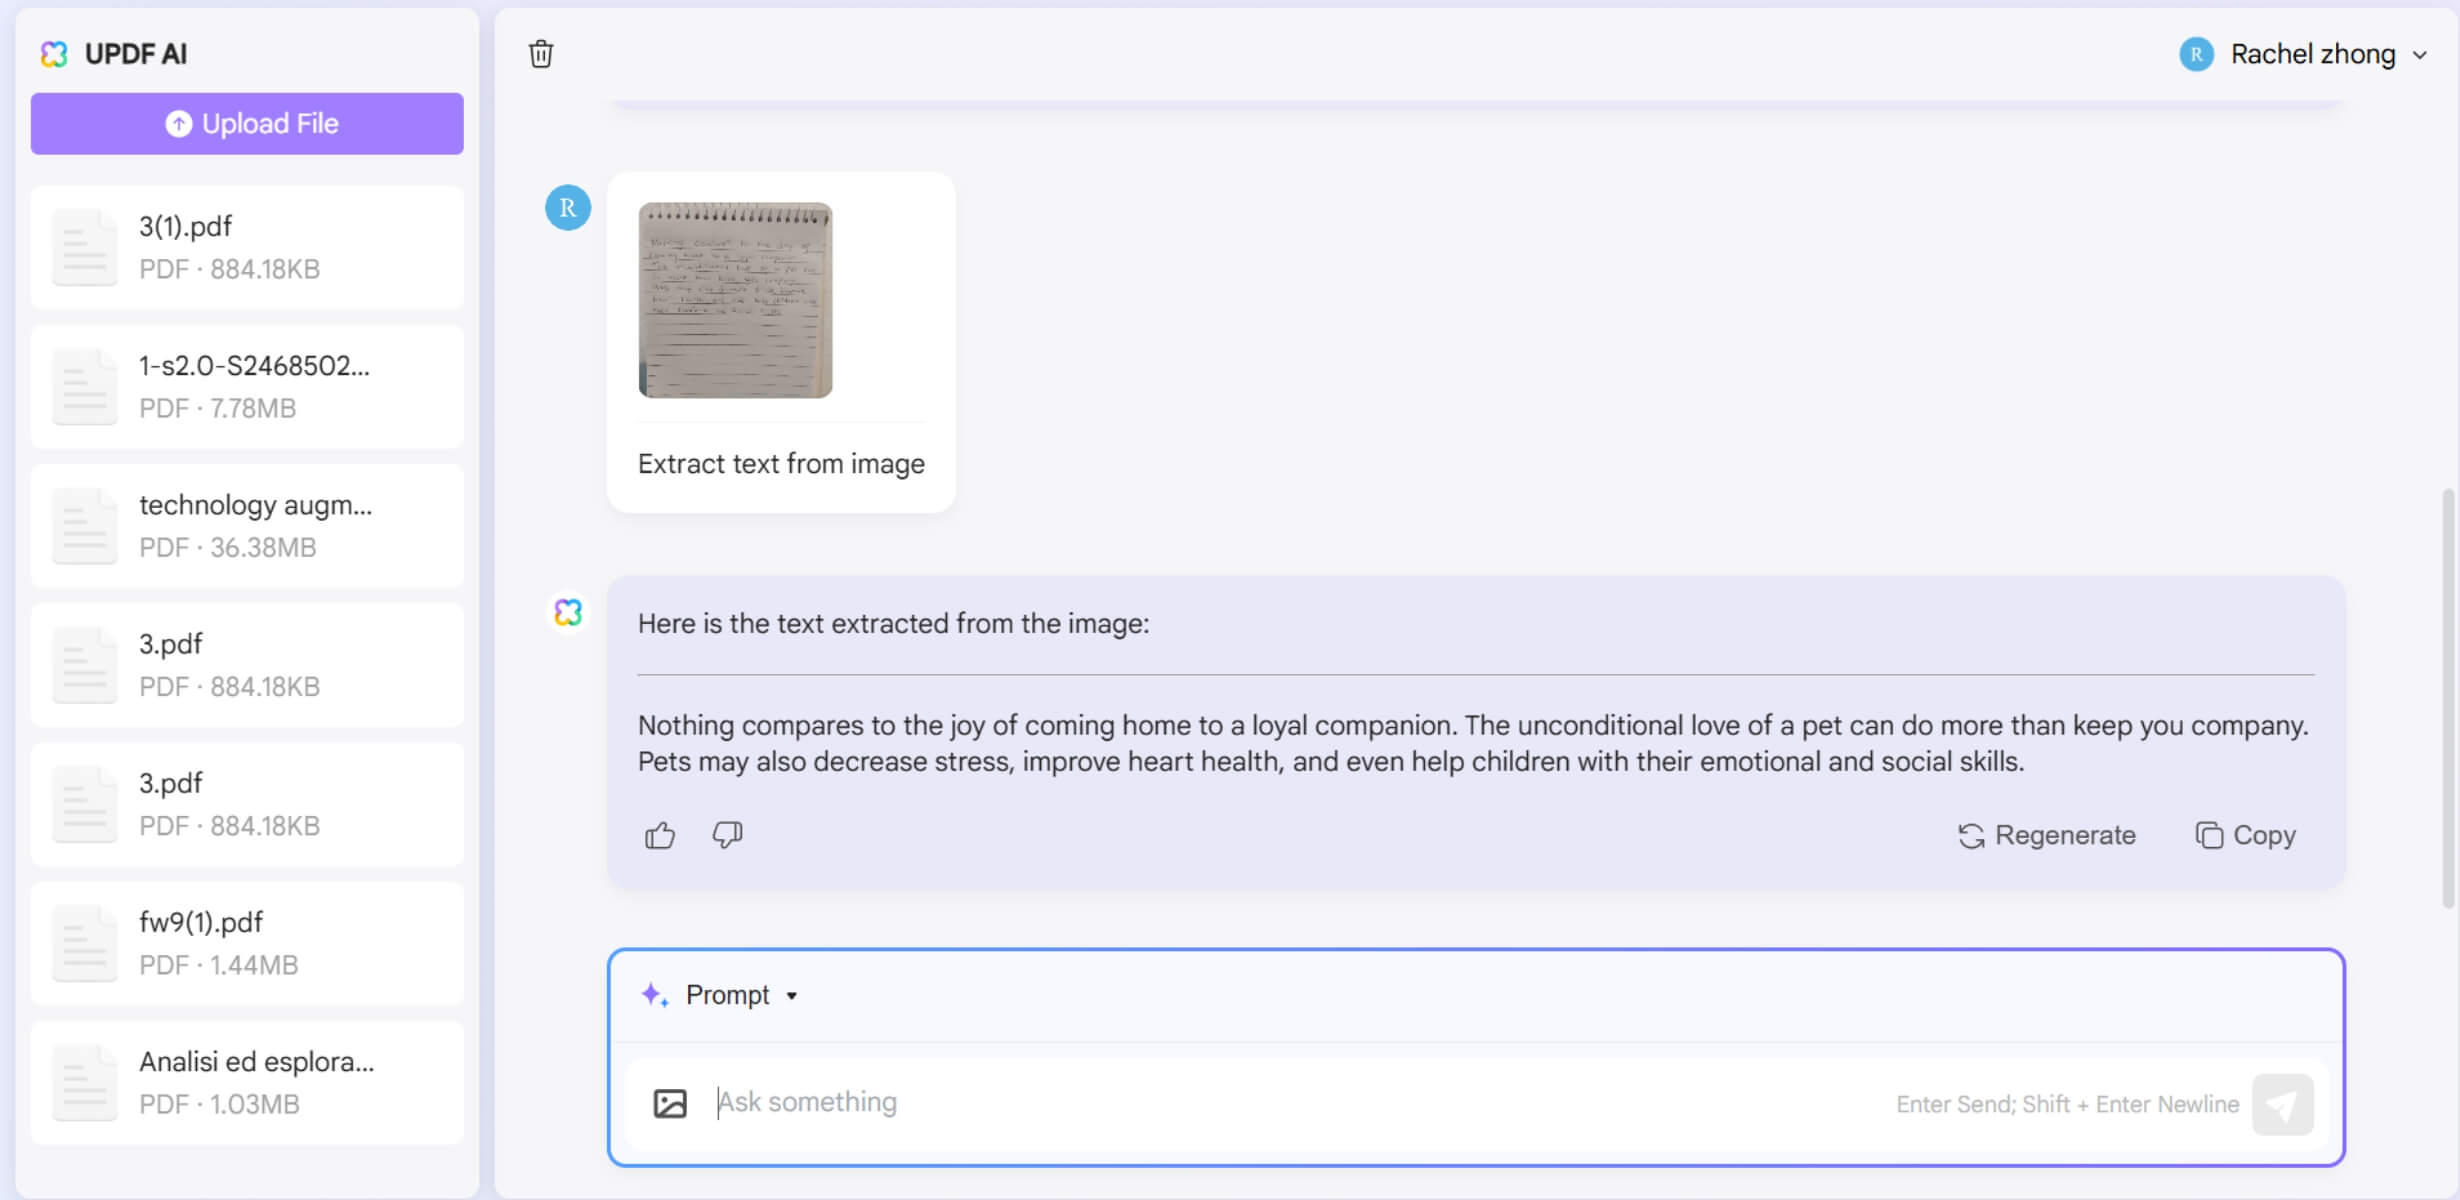Click the UPDF AI logo icon

click(54, 54)
